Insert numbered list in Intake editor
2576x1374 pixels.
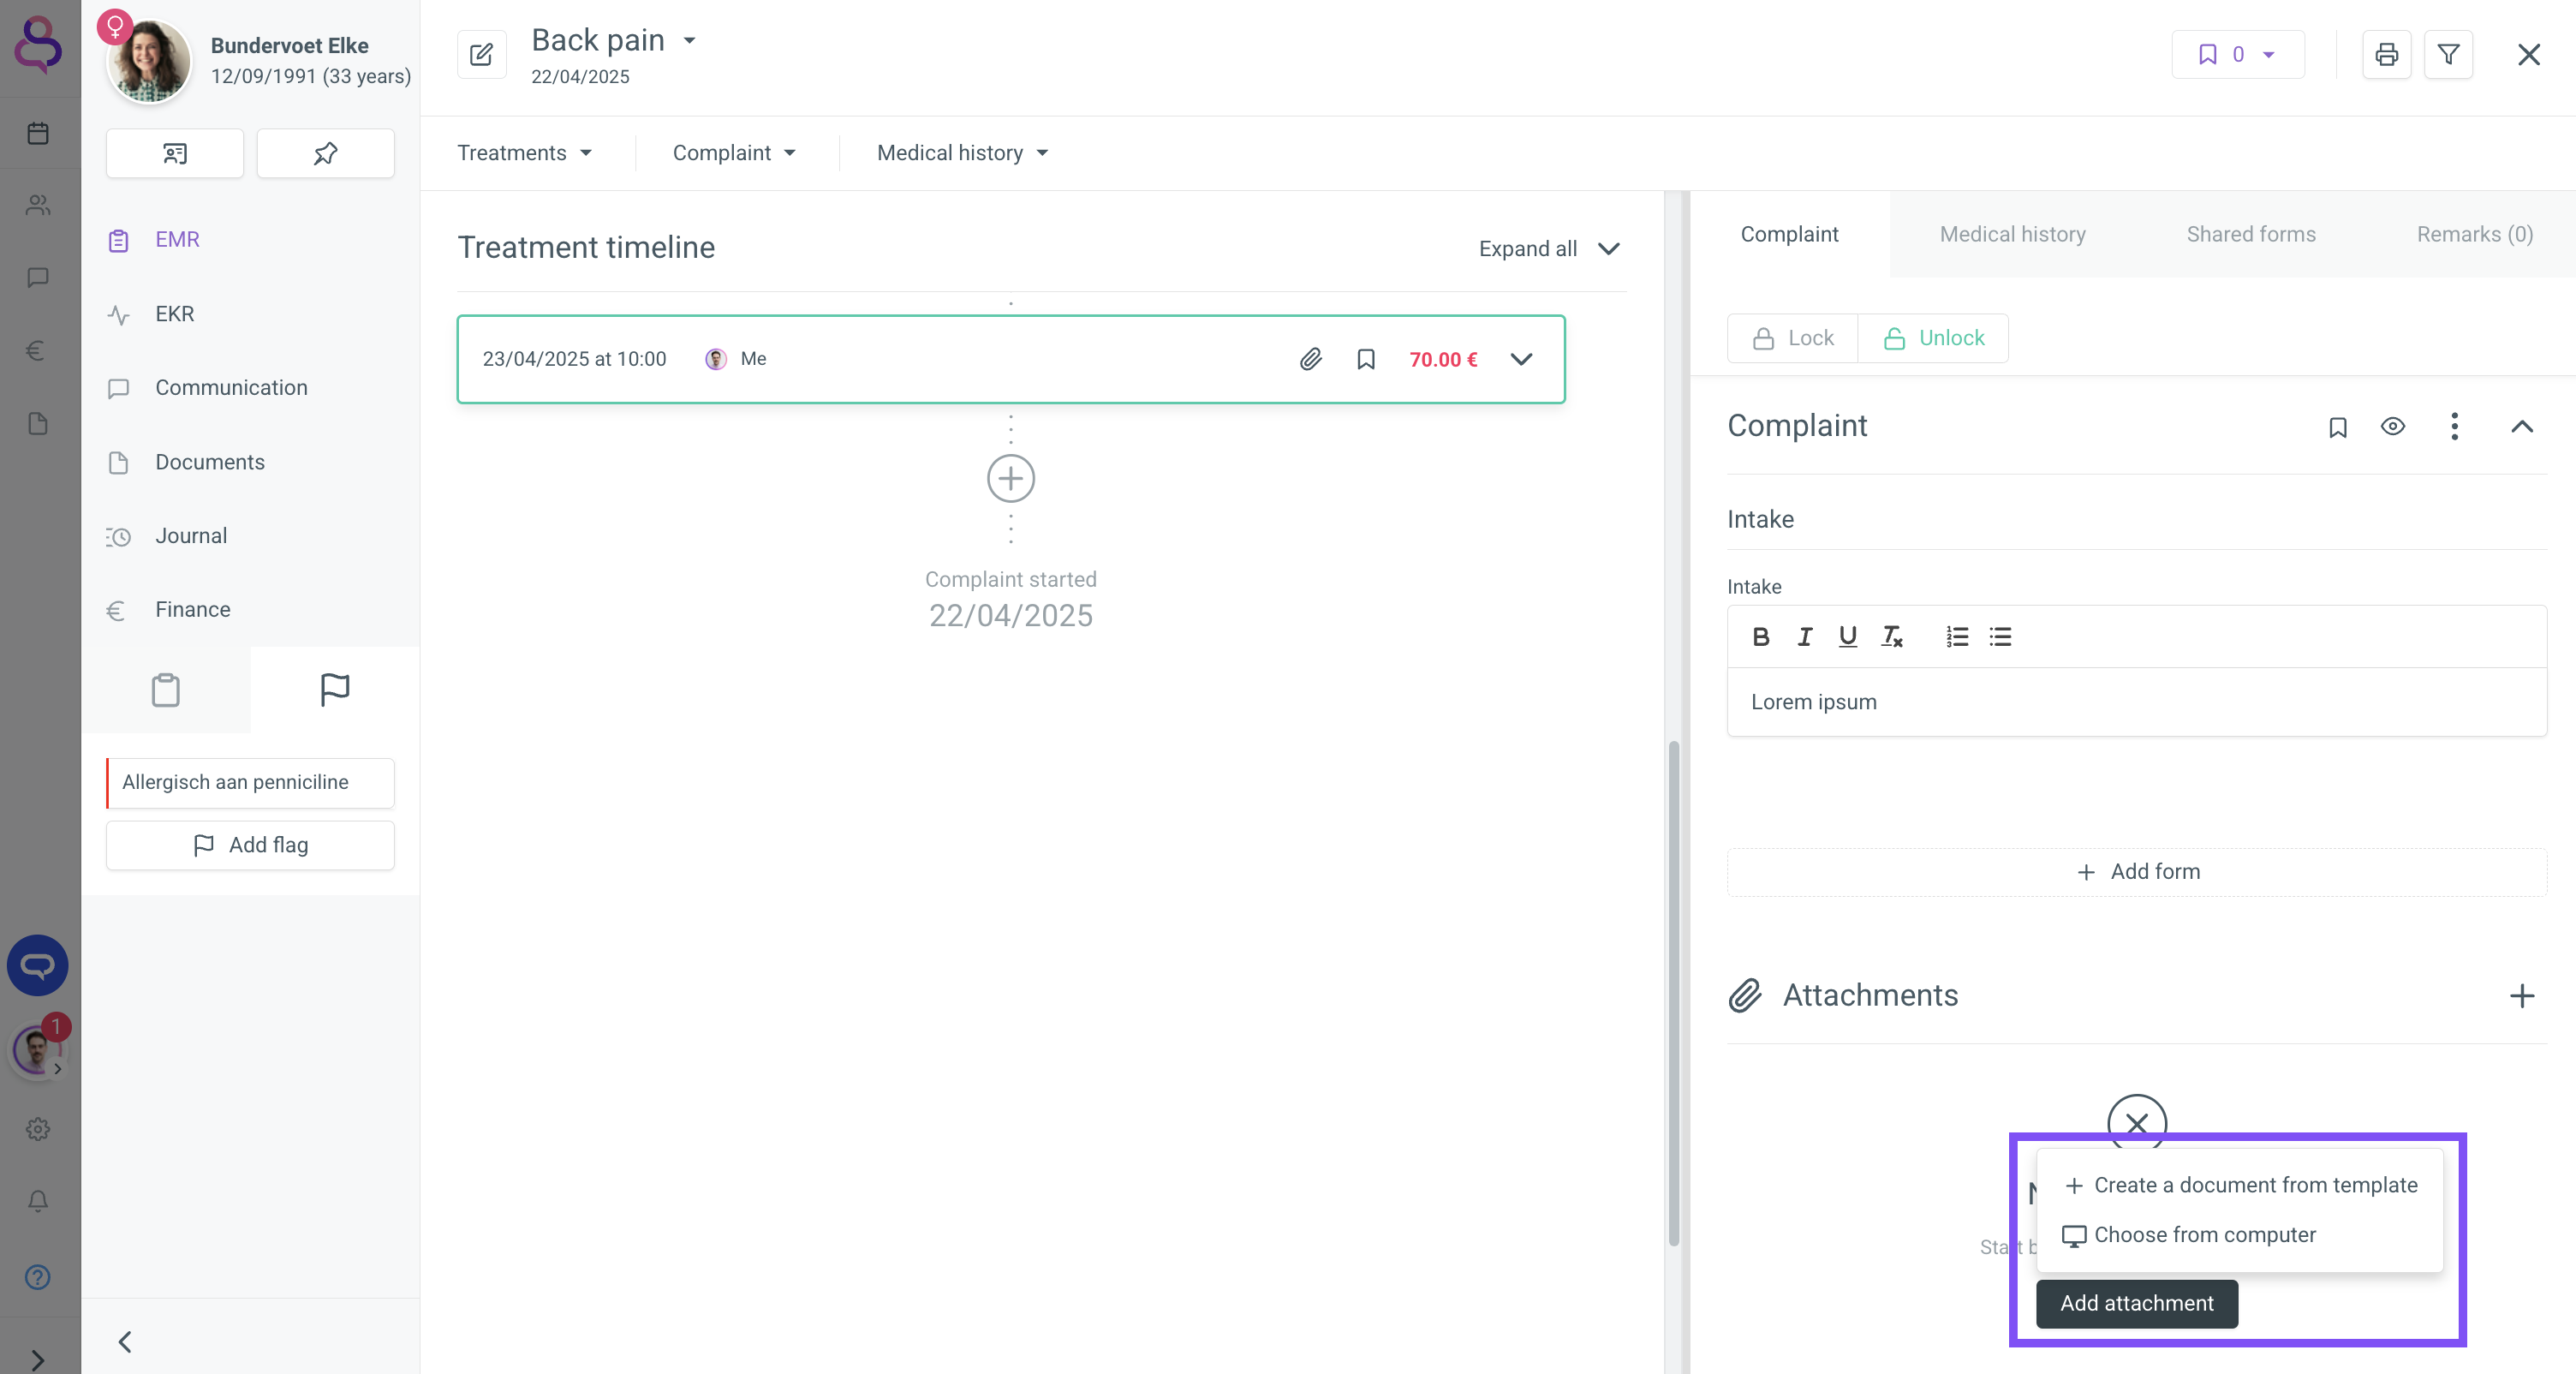coord(1957,636)
